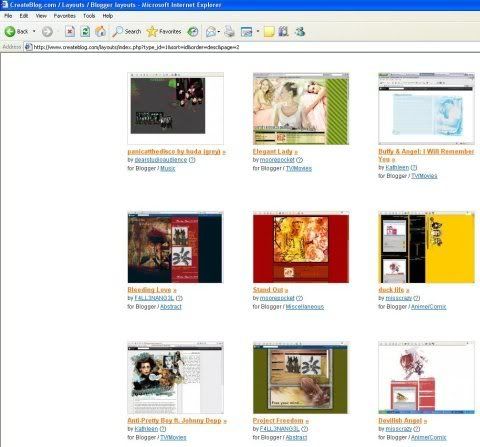
Task: Click the yellow note toolbar icon
Action: [269, 32]
